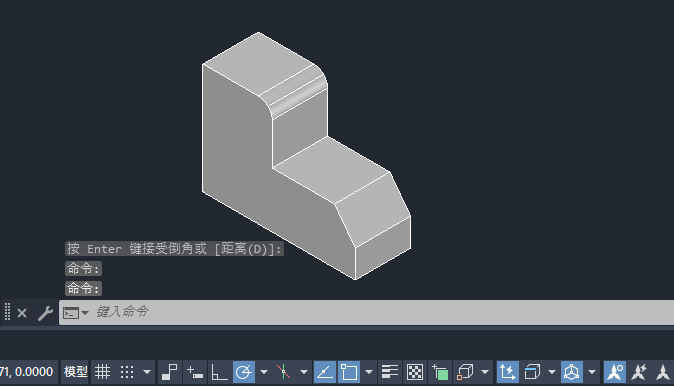The height and width of the screenshot is (386, 674).
Task: Open the gizmo type dropdown arrow
Action: [x=591, y=372]
